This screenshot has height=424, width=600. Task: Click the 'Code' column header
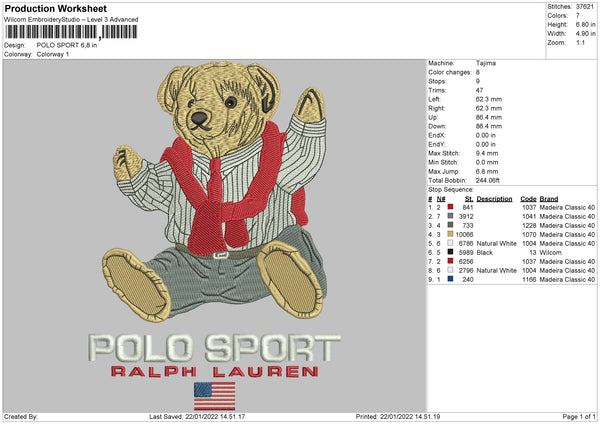click(x=528, y=199)
